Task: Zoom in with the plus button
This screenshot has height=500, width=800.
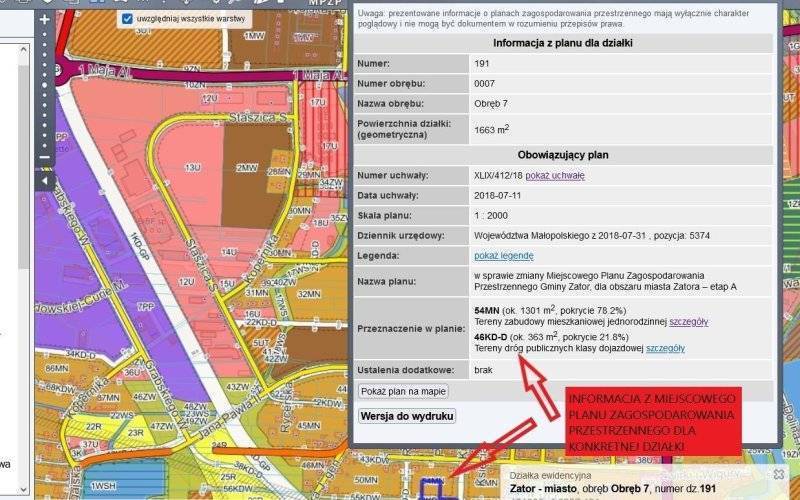Action: [44, 19]
